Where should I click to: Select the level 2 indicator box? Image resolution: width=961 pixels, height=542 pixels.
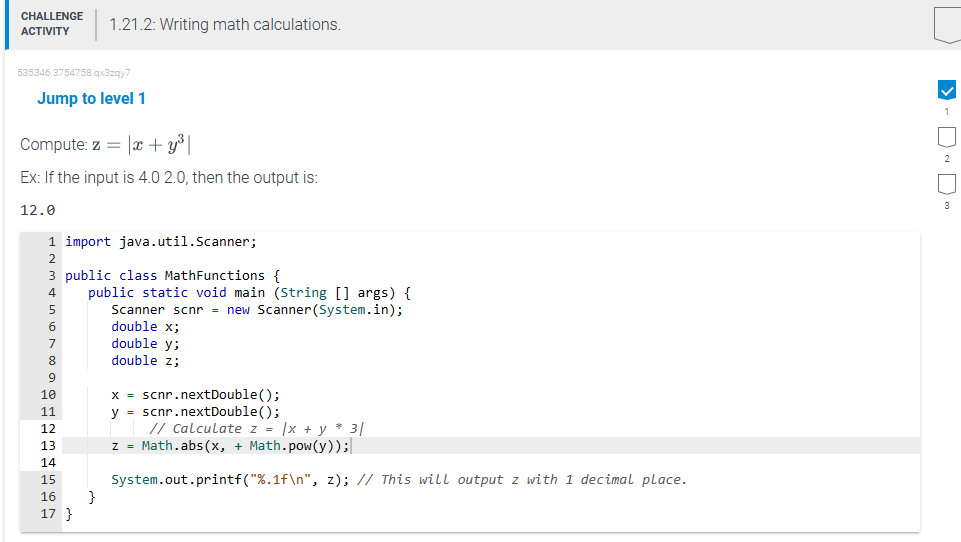point(946,137)
